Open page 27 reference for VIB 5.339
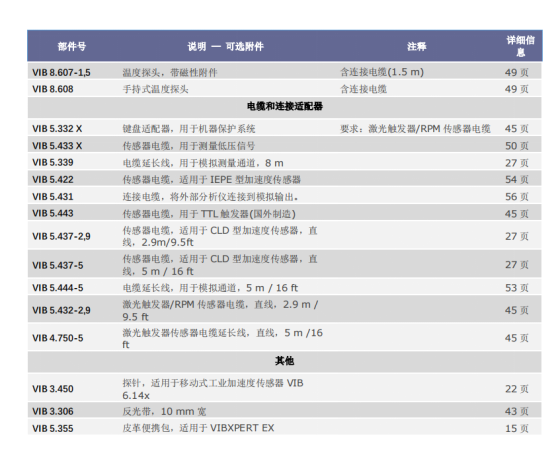This screenshot has width=554, height=463. (x=517, y=163)
